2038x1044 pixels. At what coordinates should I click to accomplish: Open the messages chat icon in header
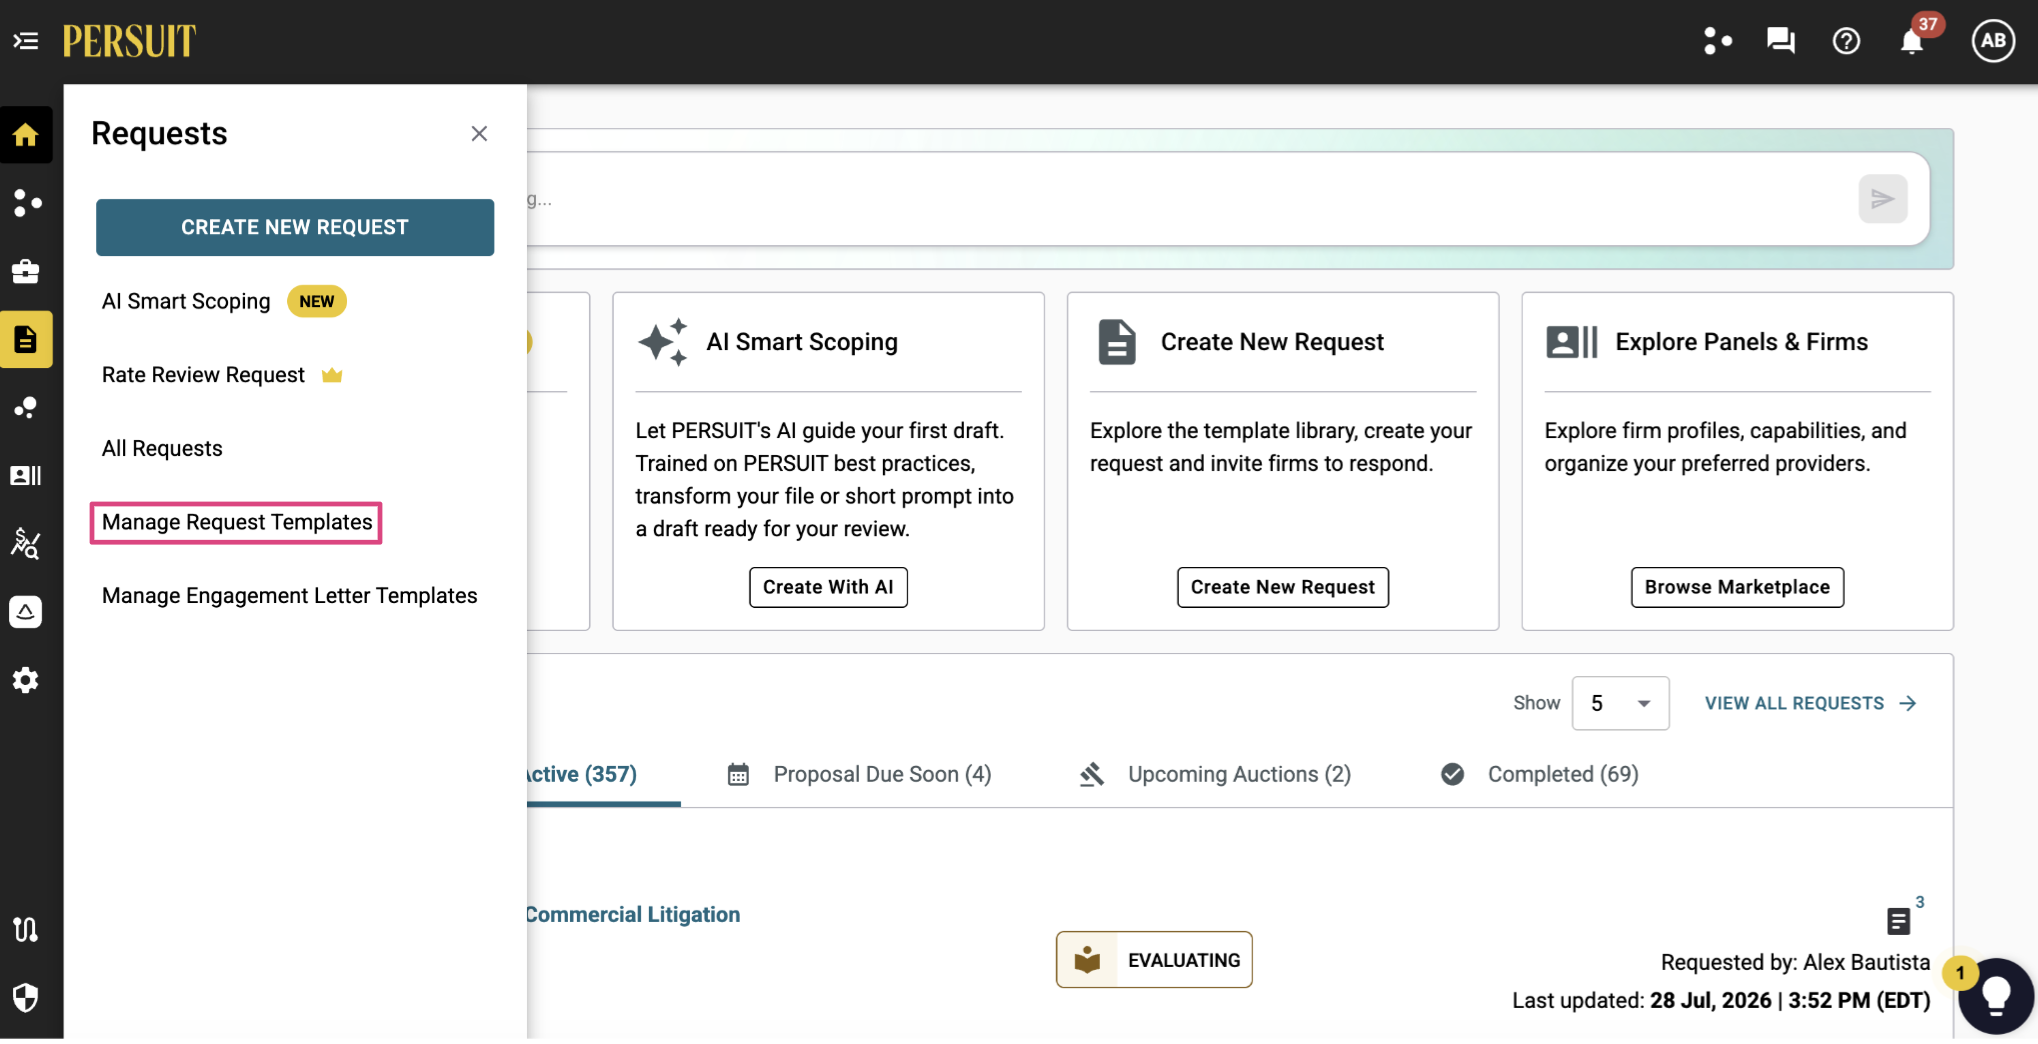point(1781,41)
